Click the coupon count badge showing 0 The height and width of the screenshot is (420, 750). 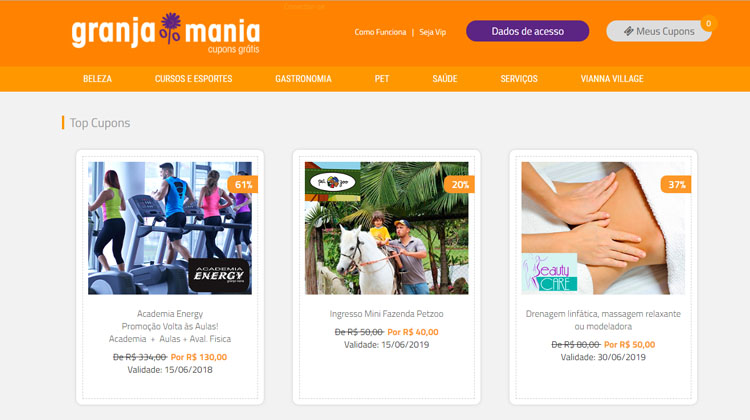[708, 23]
